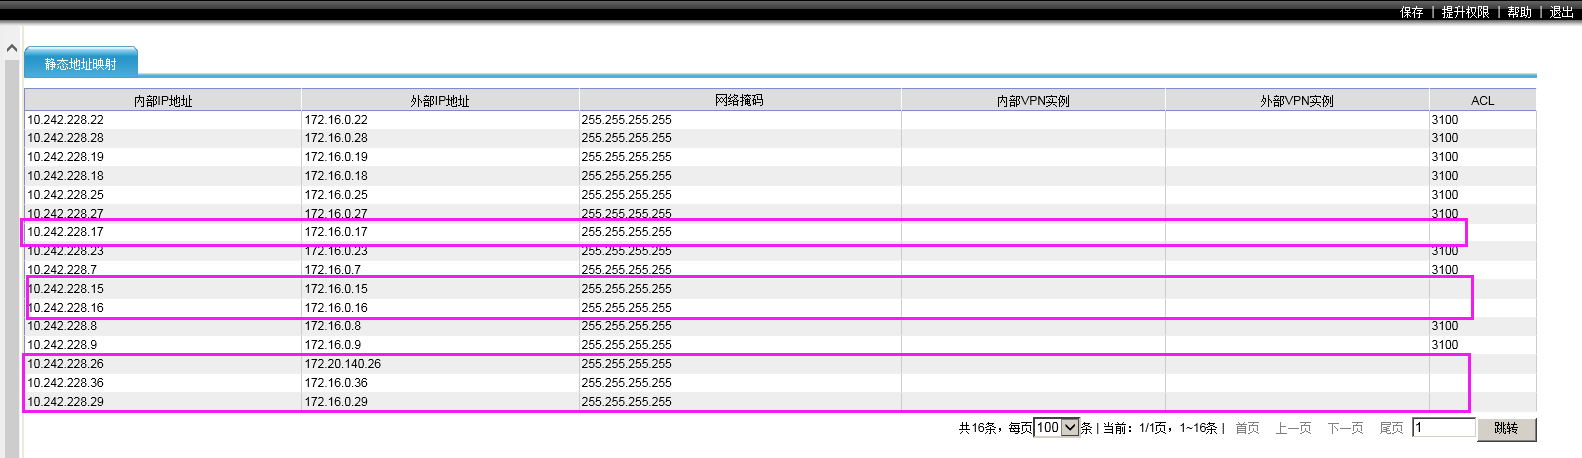This screenshot has height=458, width=1582.
Task: Open the per-page 100 dropdown
Action: 1056,427
